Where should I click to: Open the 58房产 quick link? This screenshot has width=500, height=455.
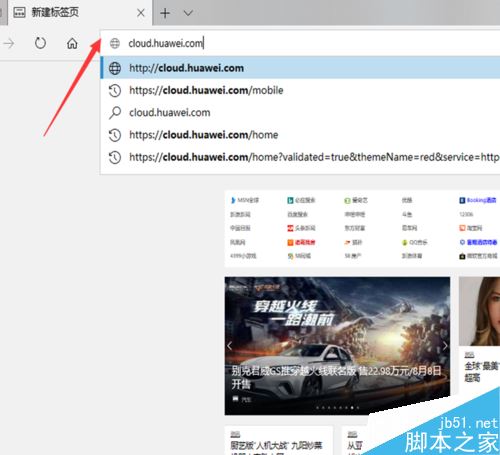[x=353, y=256]
